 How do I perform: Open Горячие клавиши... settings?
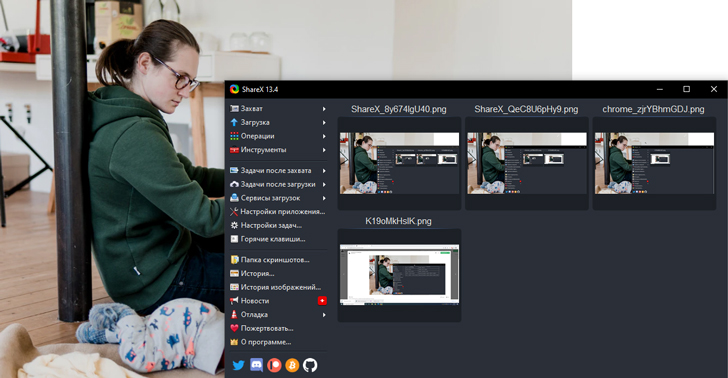click(278, 239)
